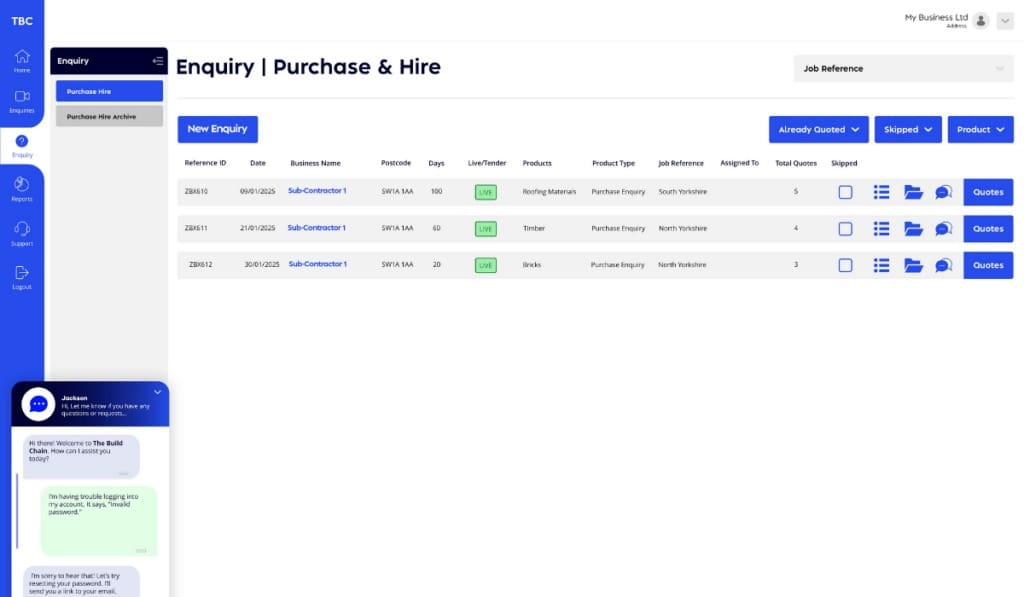Tick the Skipped checkbox for ZBX612
The height and width of the screenshot is (597, 1024).
tap(845, 266)
